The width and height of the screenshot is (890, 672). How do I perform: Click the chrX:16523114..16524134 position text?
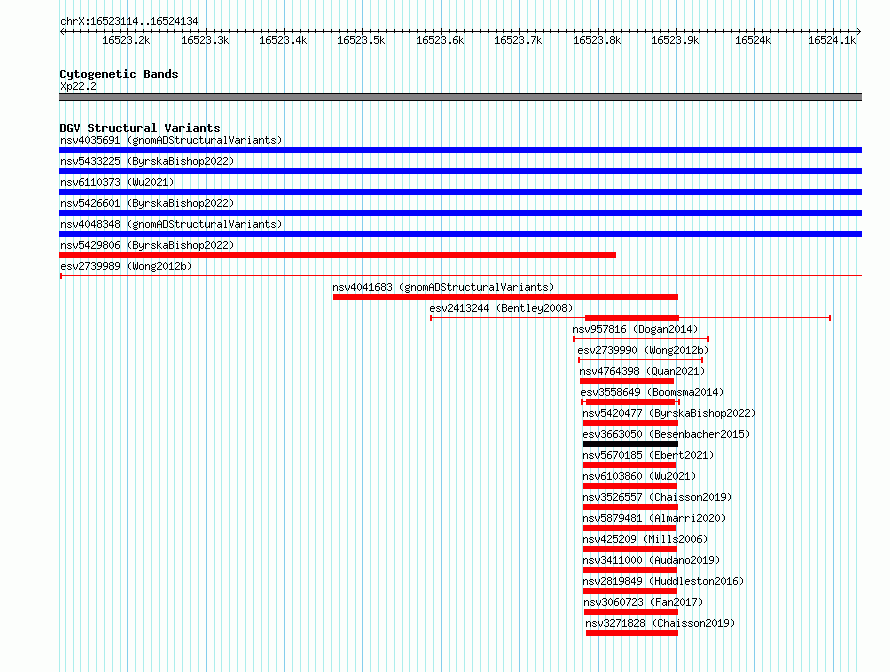tap(129, 22)
